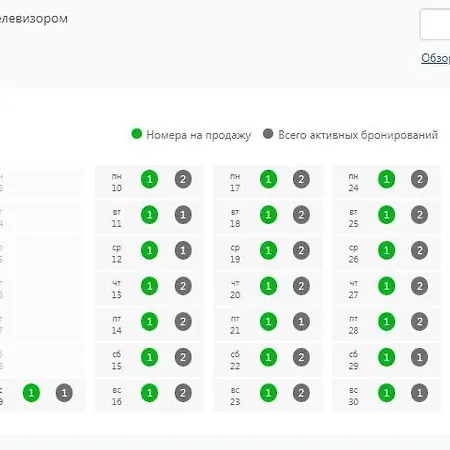This screenshot has height=450, width=450.
Task: Select green badge on Sunday 23
Action: 268,393
